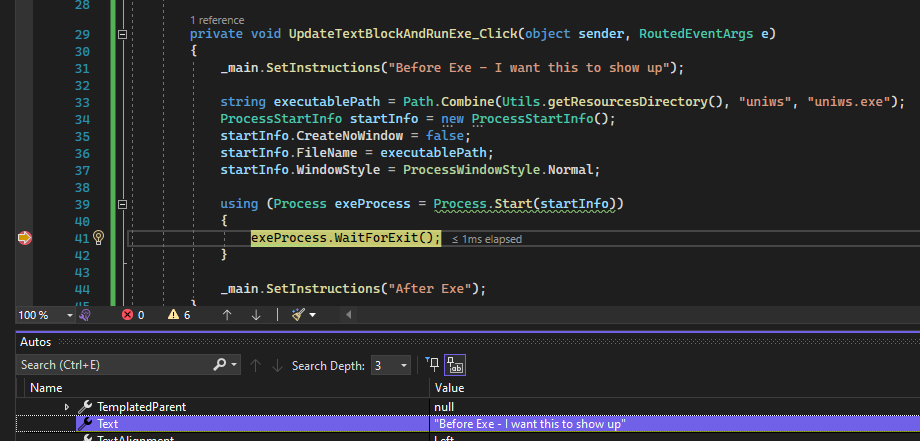The height and width of the screenshot is (441, 920).
Task: Click line number 44 in the gutter
Action: (x=83, y=289)
